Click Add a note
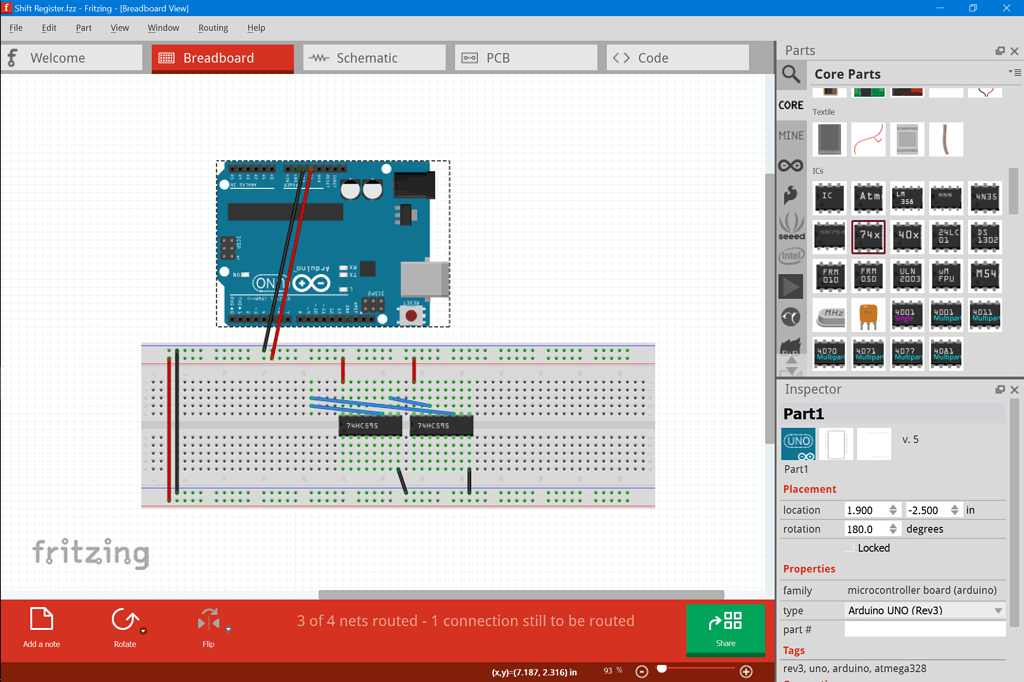This screenshot has height=682, width=1024. point(41,620)
